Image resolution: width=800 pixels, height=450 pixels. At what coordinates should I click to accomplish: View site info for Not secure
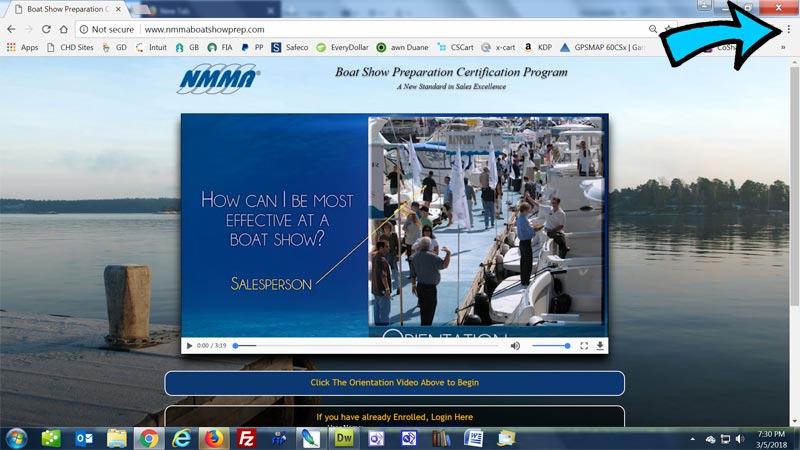107,30
